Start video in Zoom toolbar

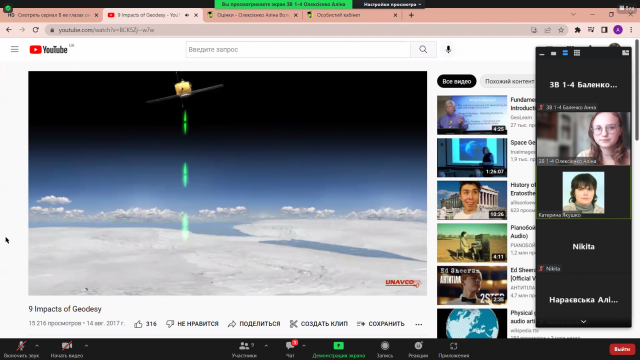click(67, 349)
